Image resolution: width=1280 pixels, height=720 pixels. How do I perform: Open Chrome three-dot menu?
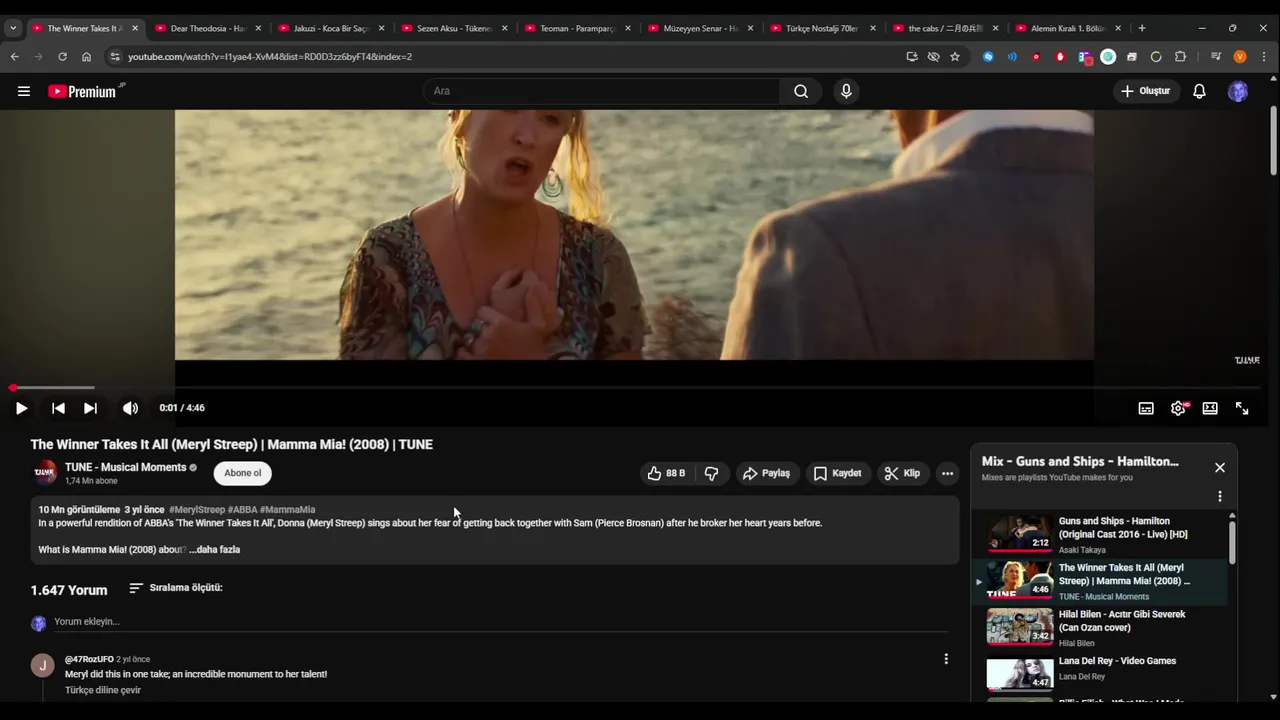click(1265, 57)
